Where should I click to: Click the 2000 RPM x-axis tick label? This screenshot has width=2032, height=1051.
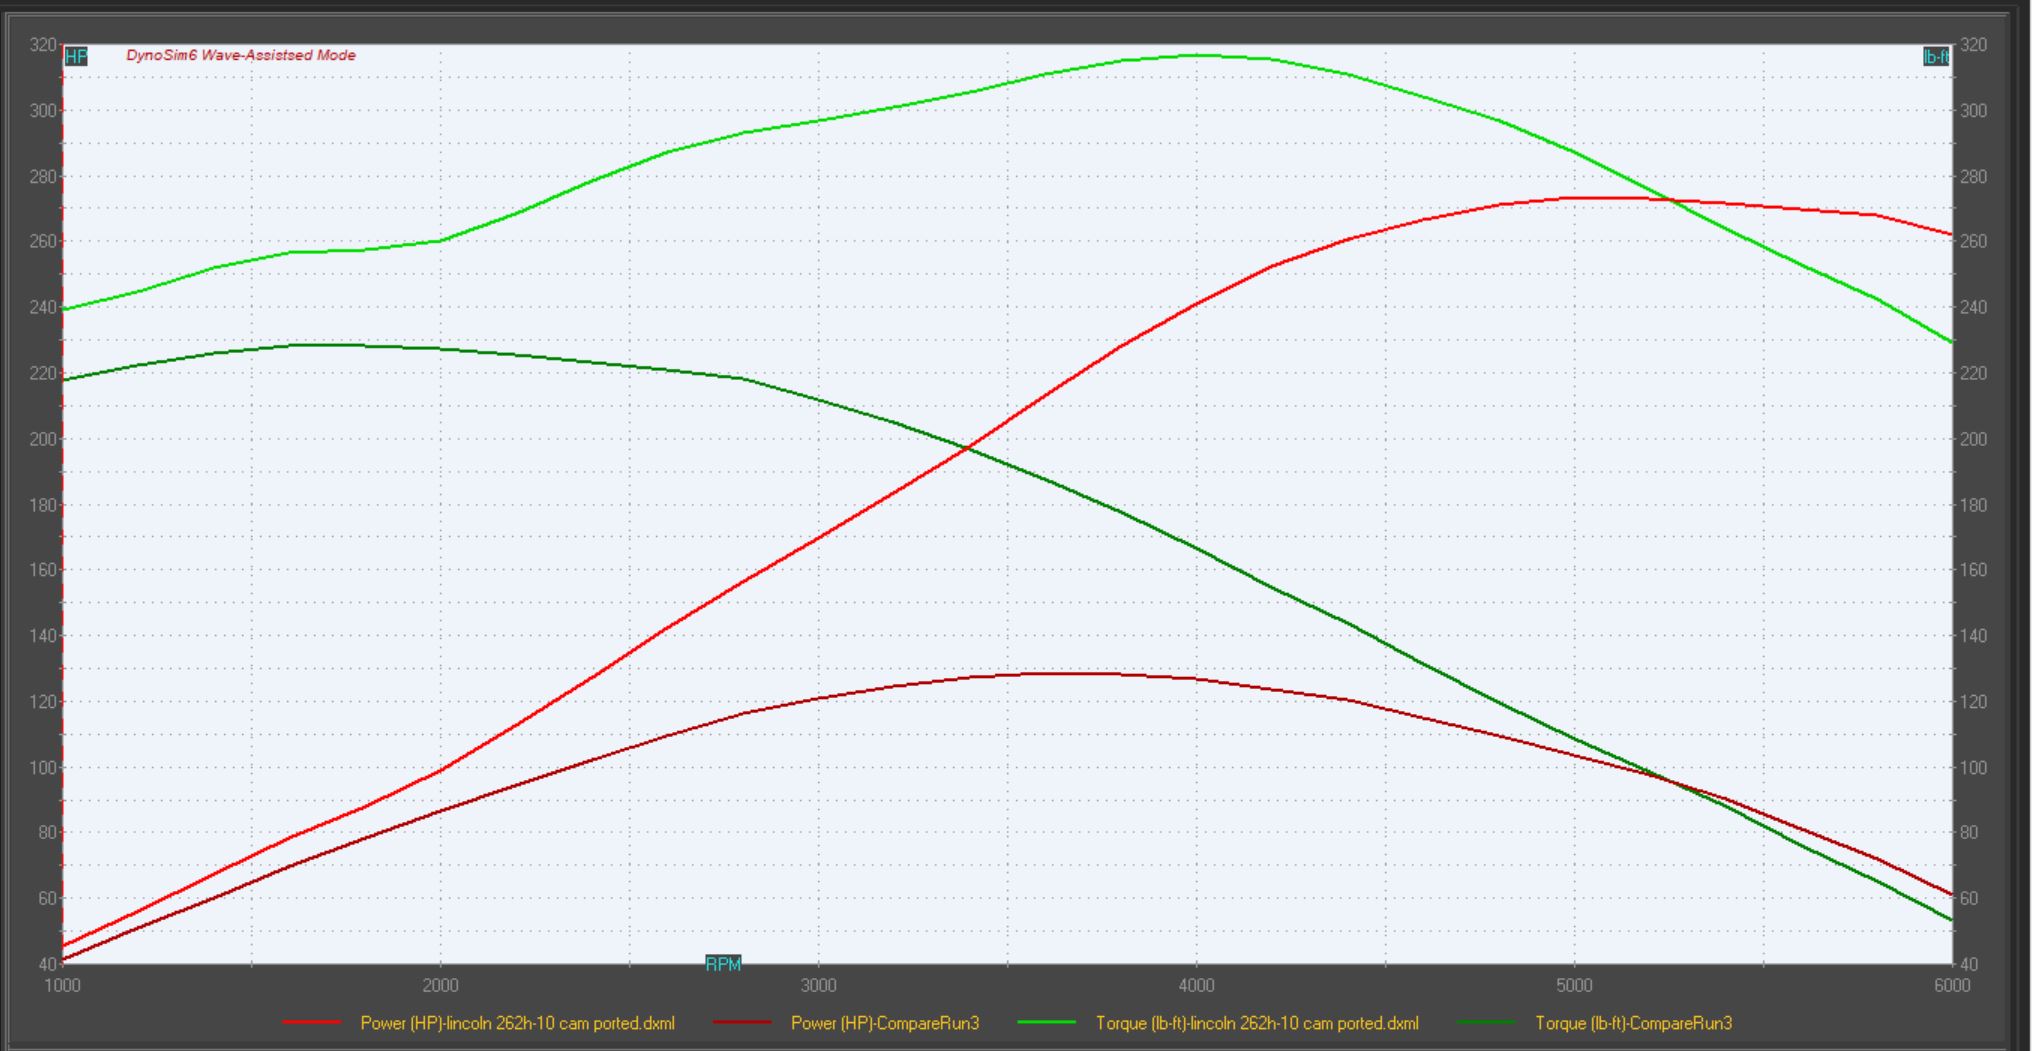pyautogui.click(x=440, y=986)
